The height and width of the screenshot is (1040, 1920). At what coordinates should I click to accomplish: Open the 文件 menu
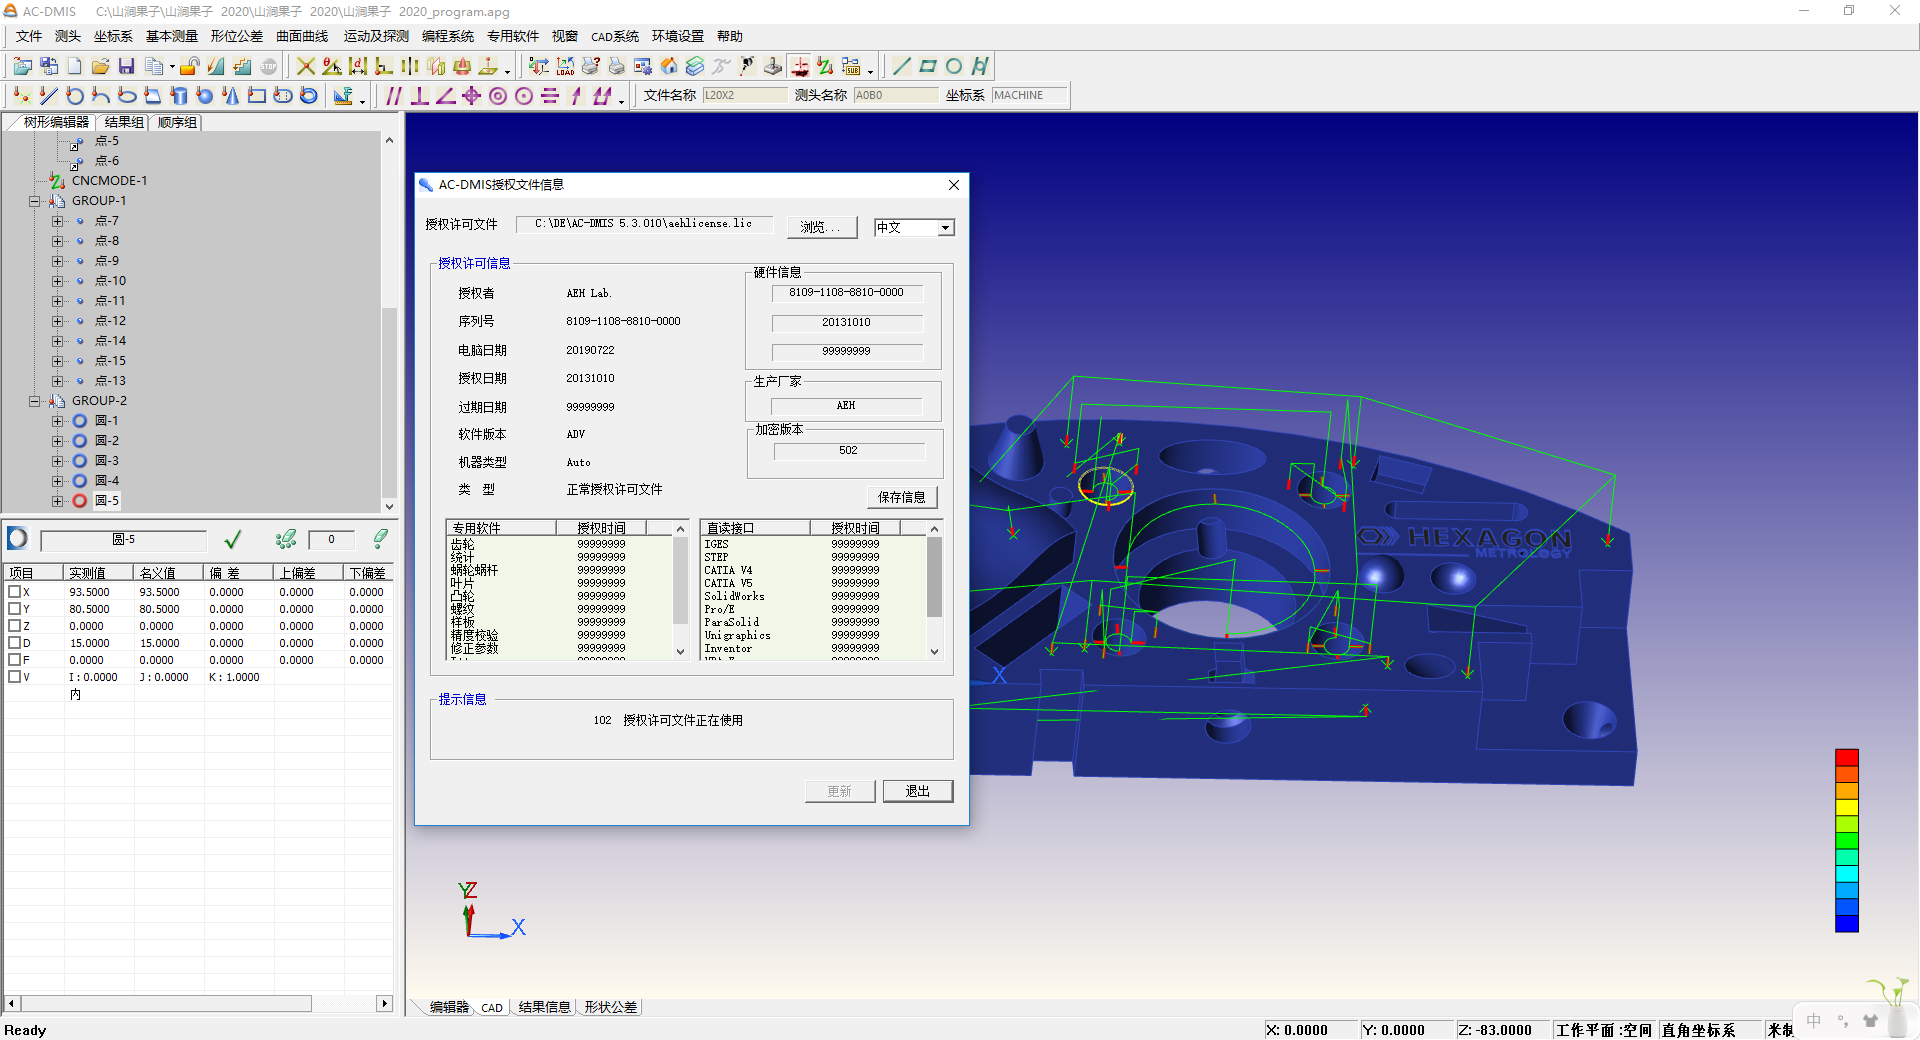click(29, 36)
